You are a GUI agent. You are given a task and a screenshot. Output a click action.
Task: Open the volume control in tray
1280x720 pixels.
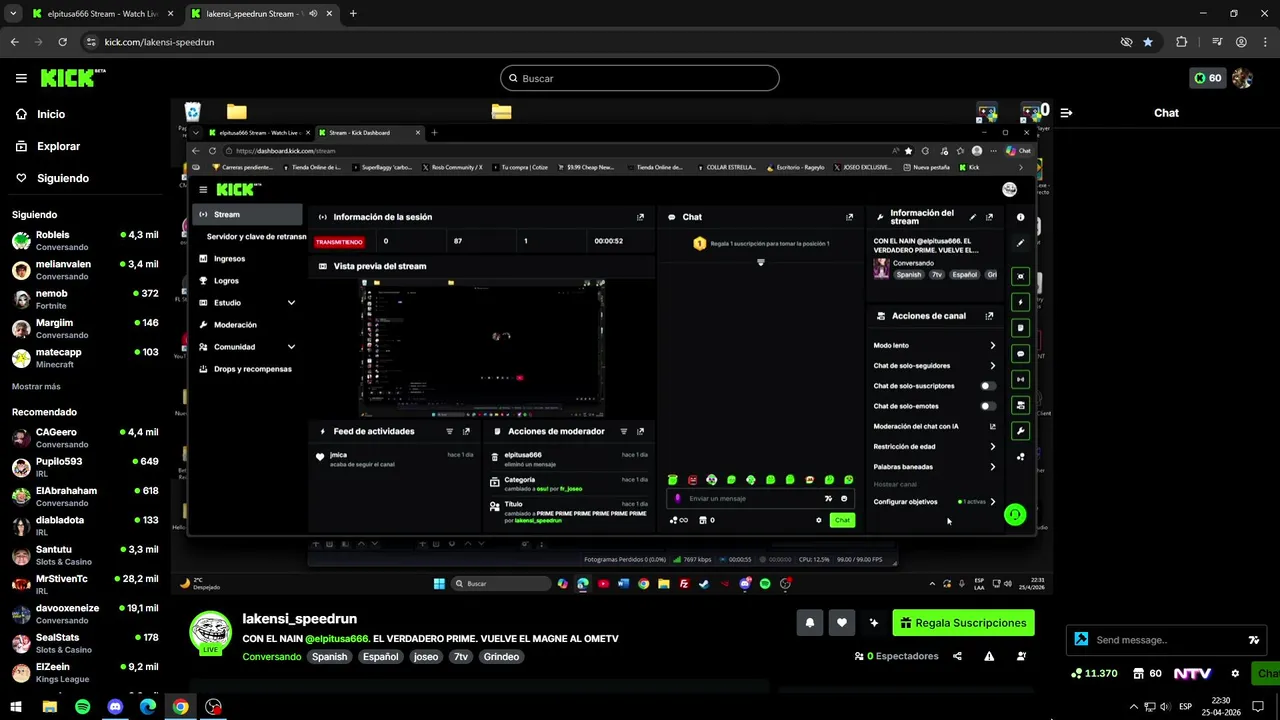pyautogui.click(x=1167, y=706)
